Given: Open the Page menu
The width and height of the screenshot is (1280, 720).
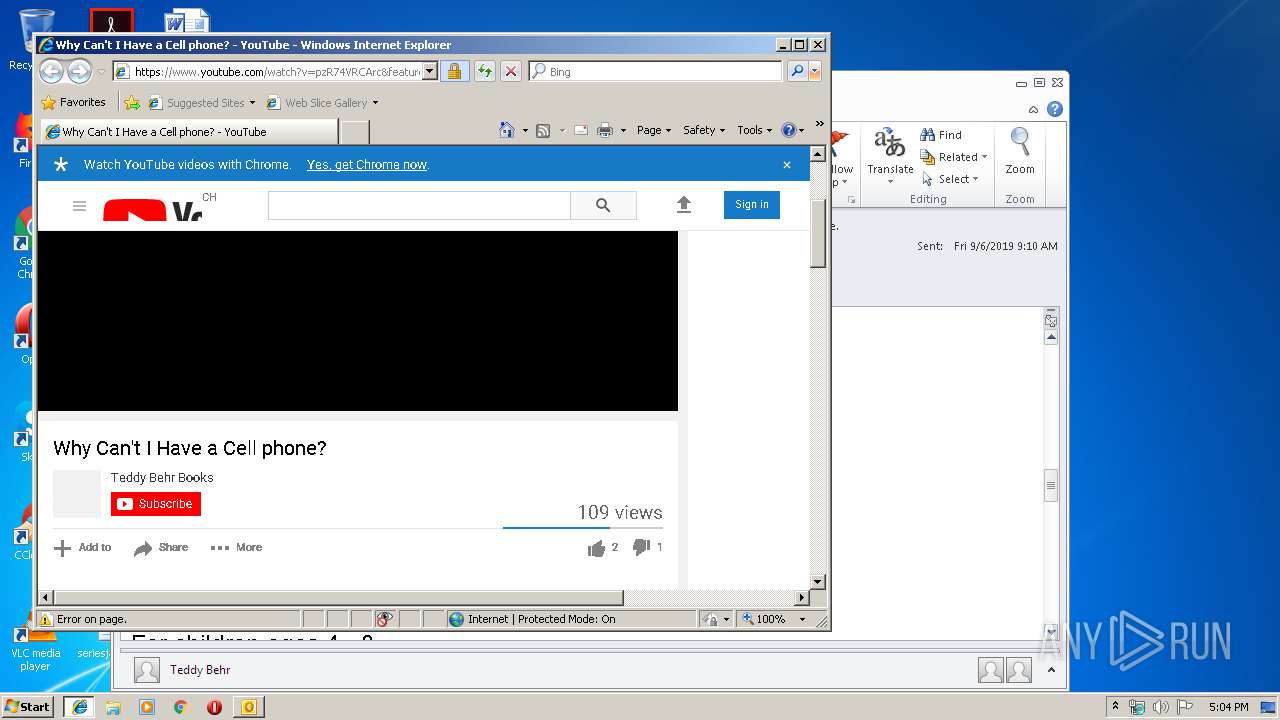Looking at the screenshot, I should (654, 130).
